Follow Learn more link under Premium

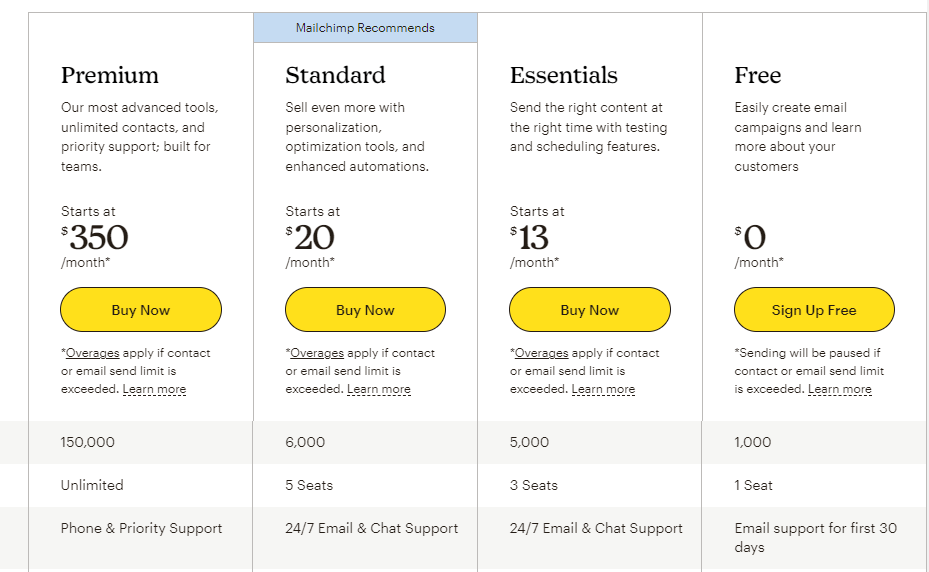click(x=154, y=389)
